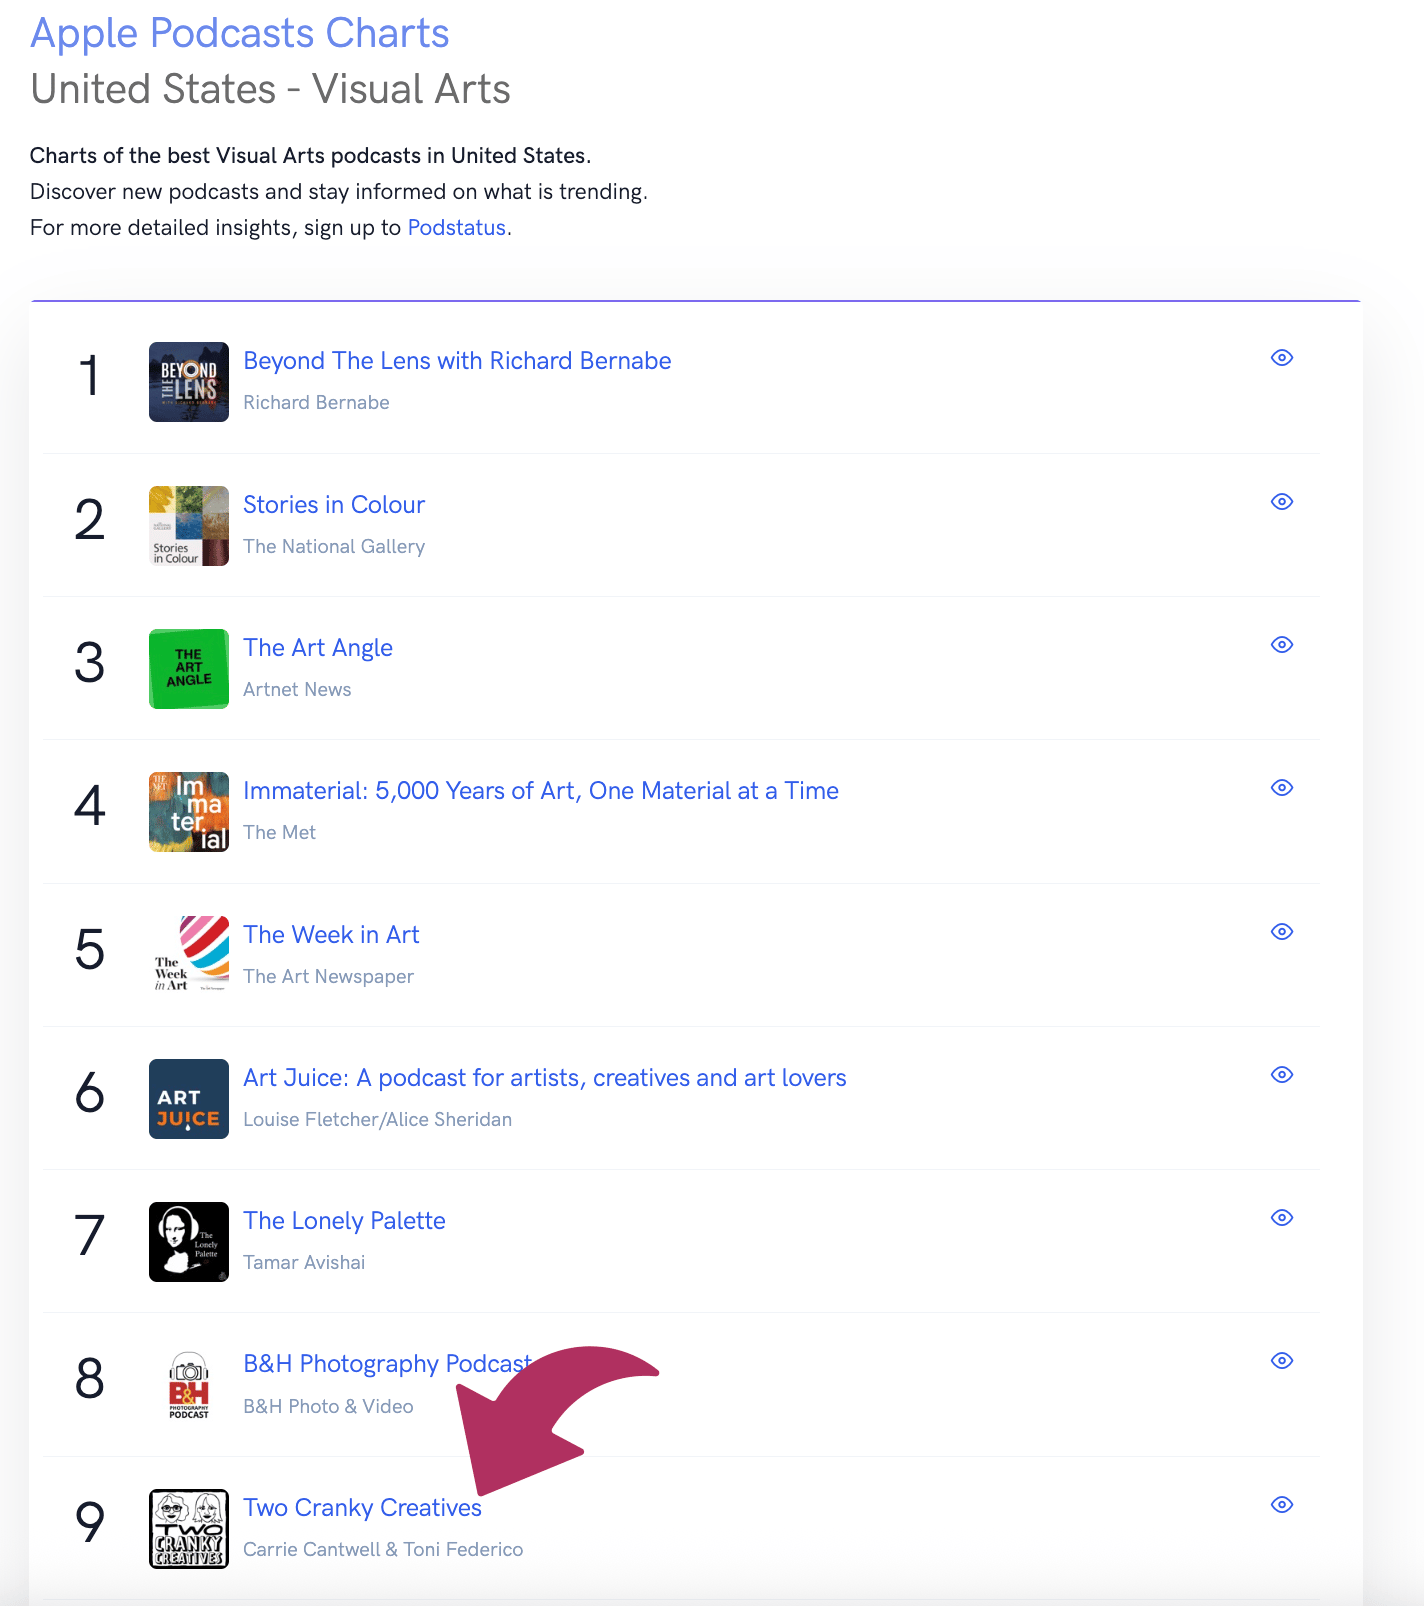Click the Two Cranky Creatives cover artwork
Viewport: 1424px width, 1606px height.
tap(189, 1529)
